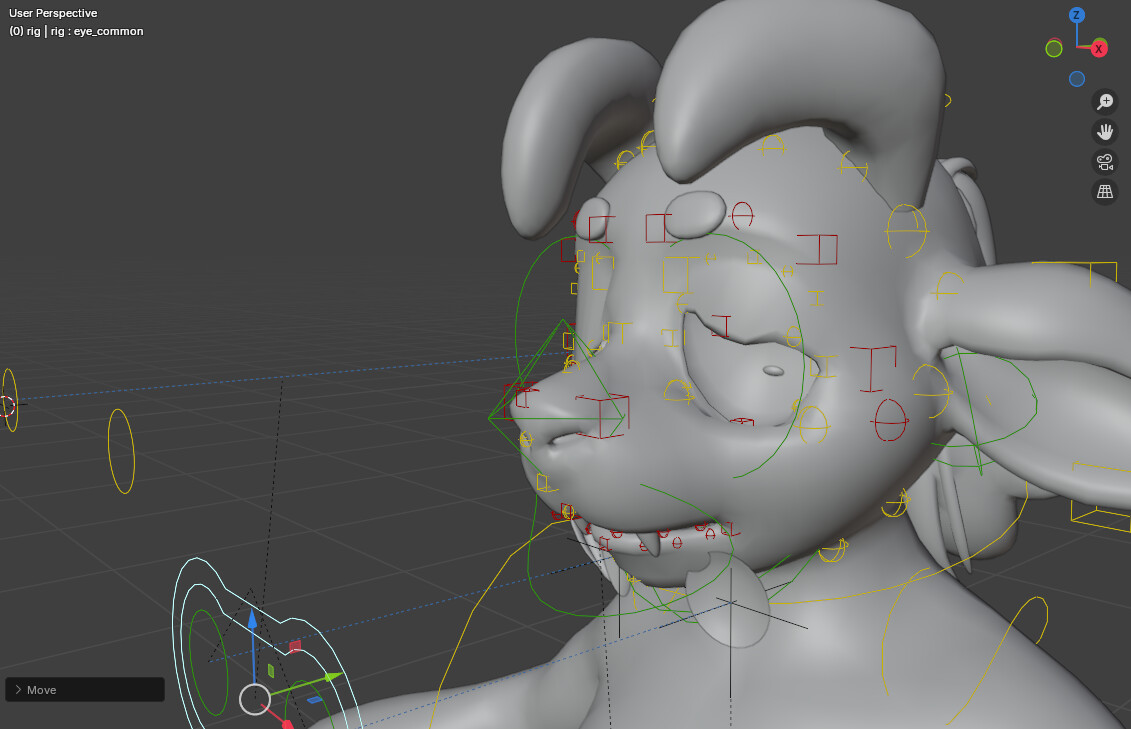
Task: Select the yellow wireframe box widget at right edge
Action: 1101,498
